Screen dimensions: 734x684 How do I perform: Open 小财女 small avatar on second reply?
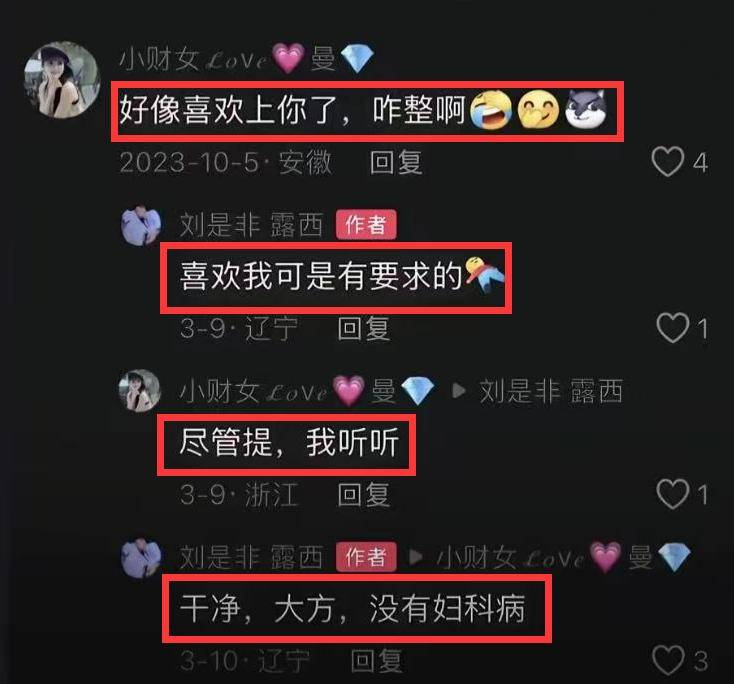139,390
